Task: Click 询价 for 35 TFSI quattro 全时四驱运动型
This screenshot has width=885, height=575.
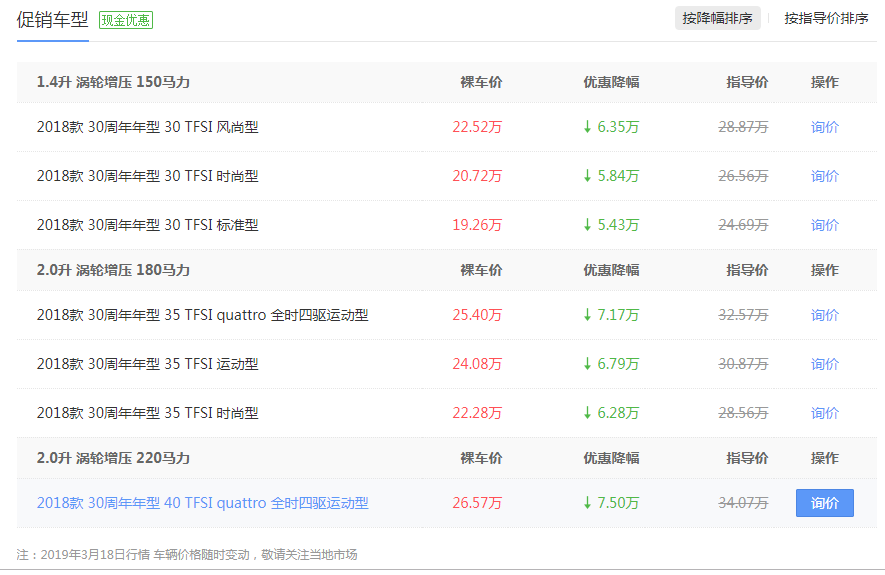Action: coord(825,315)
